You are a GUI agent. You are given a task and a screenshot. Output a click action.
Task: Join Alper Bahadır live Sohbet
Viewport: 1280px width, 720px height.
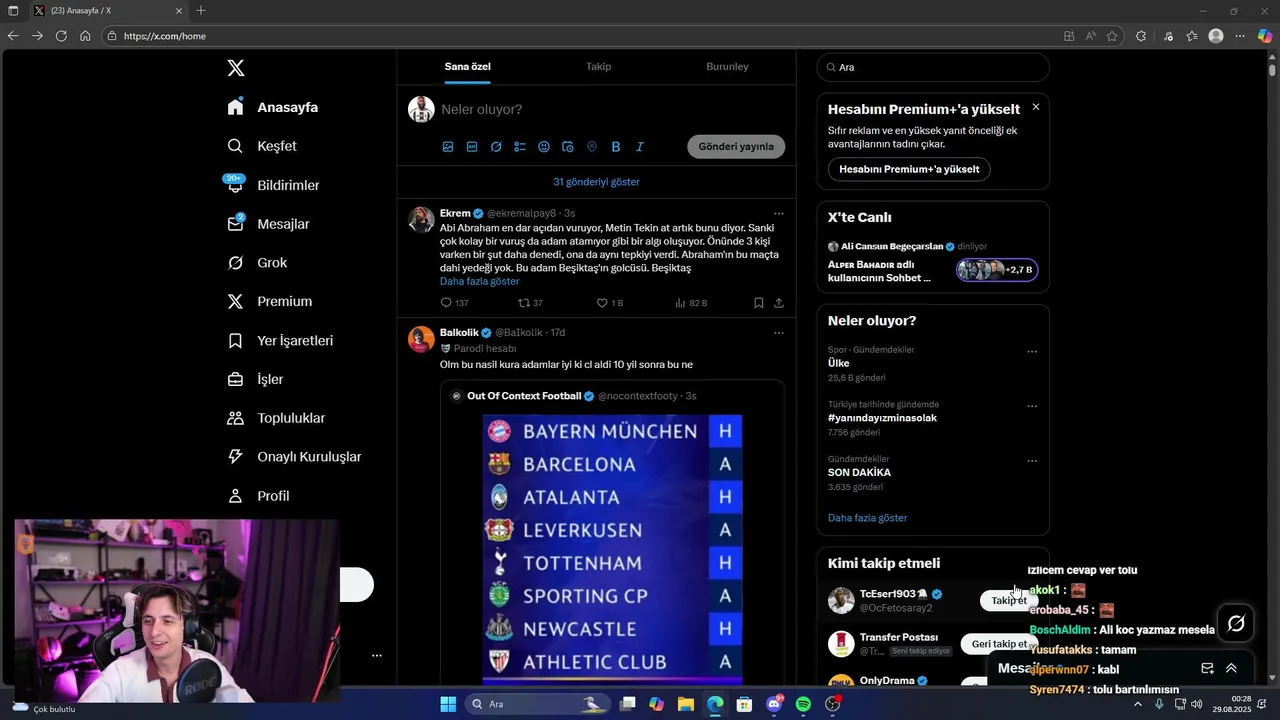[996, 270]
